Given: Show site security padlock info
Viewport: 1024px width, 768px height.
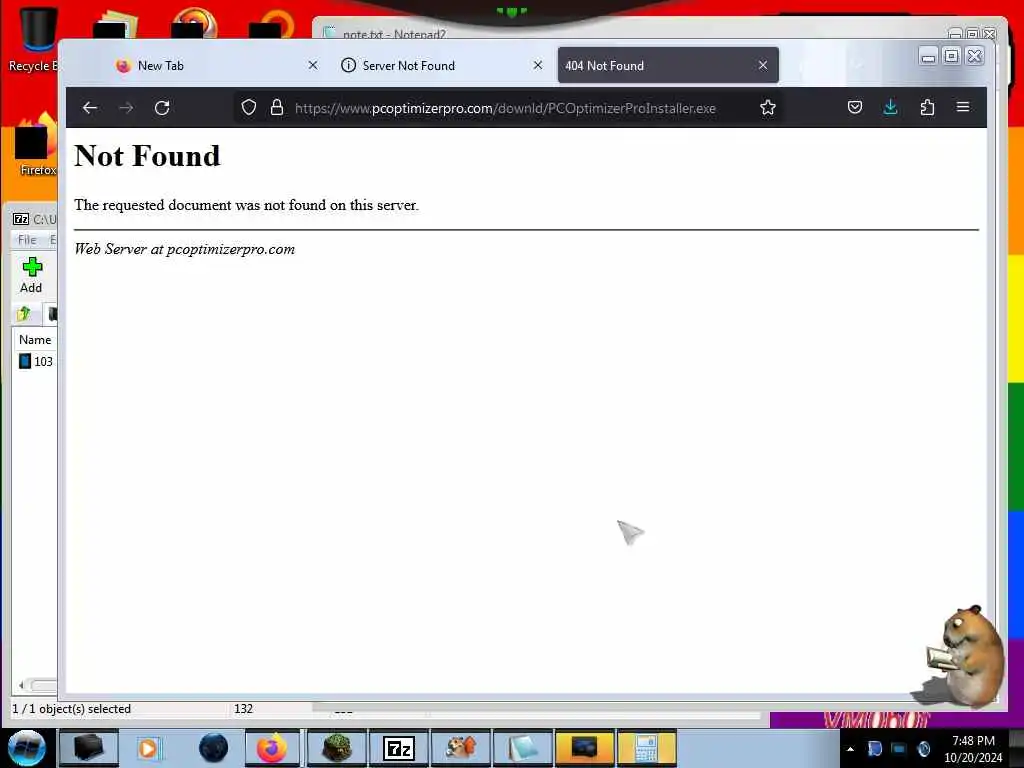Looking at the screenshot, I should [277, 108].
